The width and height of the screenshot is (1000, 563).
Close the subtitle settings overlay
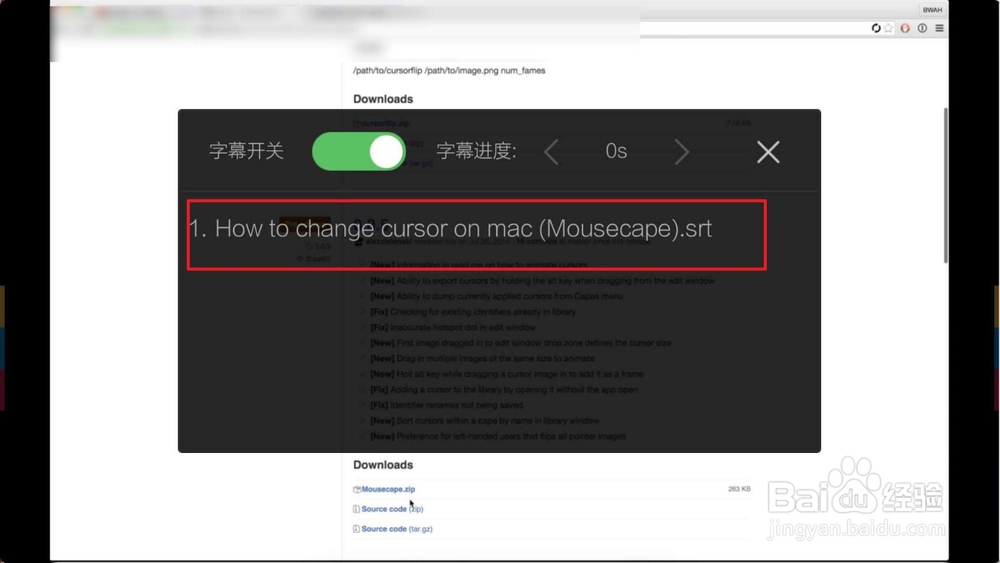tap(768, 152)
